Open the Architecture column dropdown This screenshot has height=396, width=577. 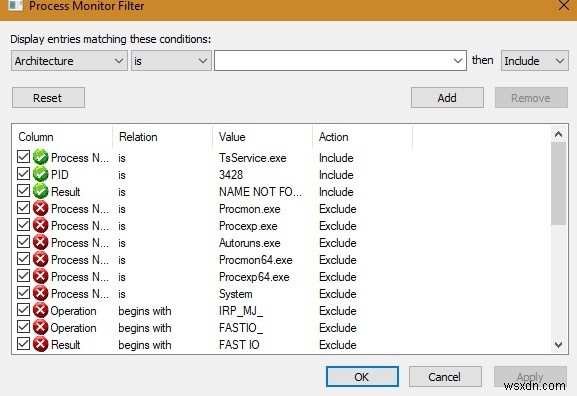(x=69, y=61)
